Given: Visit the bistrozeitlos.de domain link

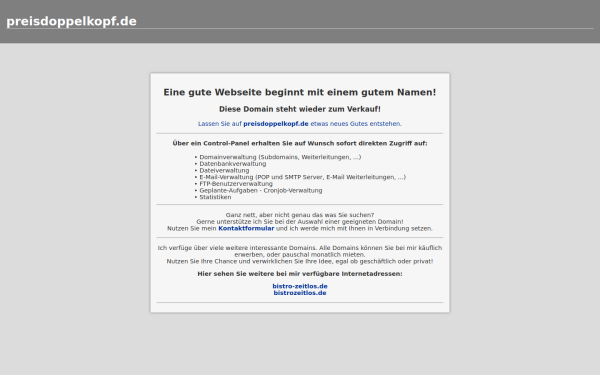Looking at the screenshot, I should click(x=300, y=293).
